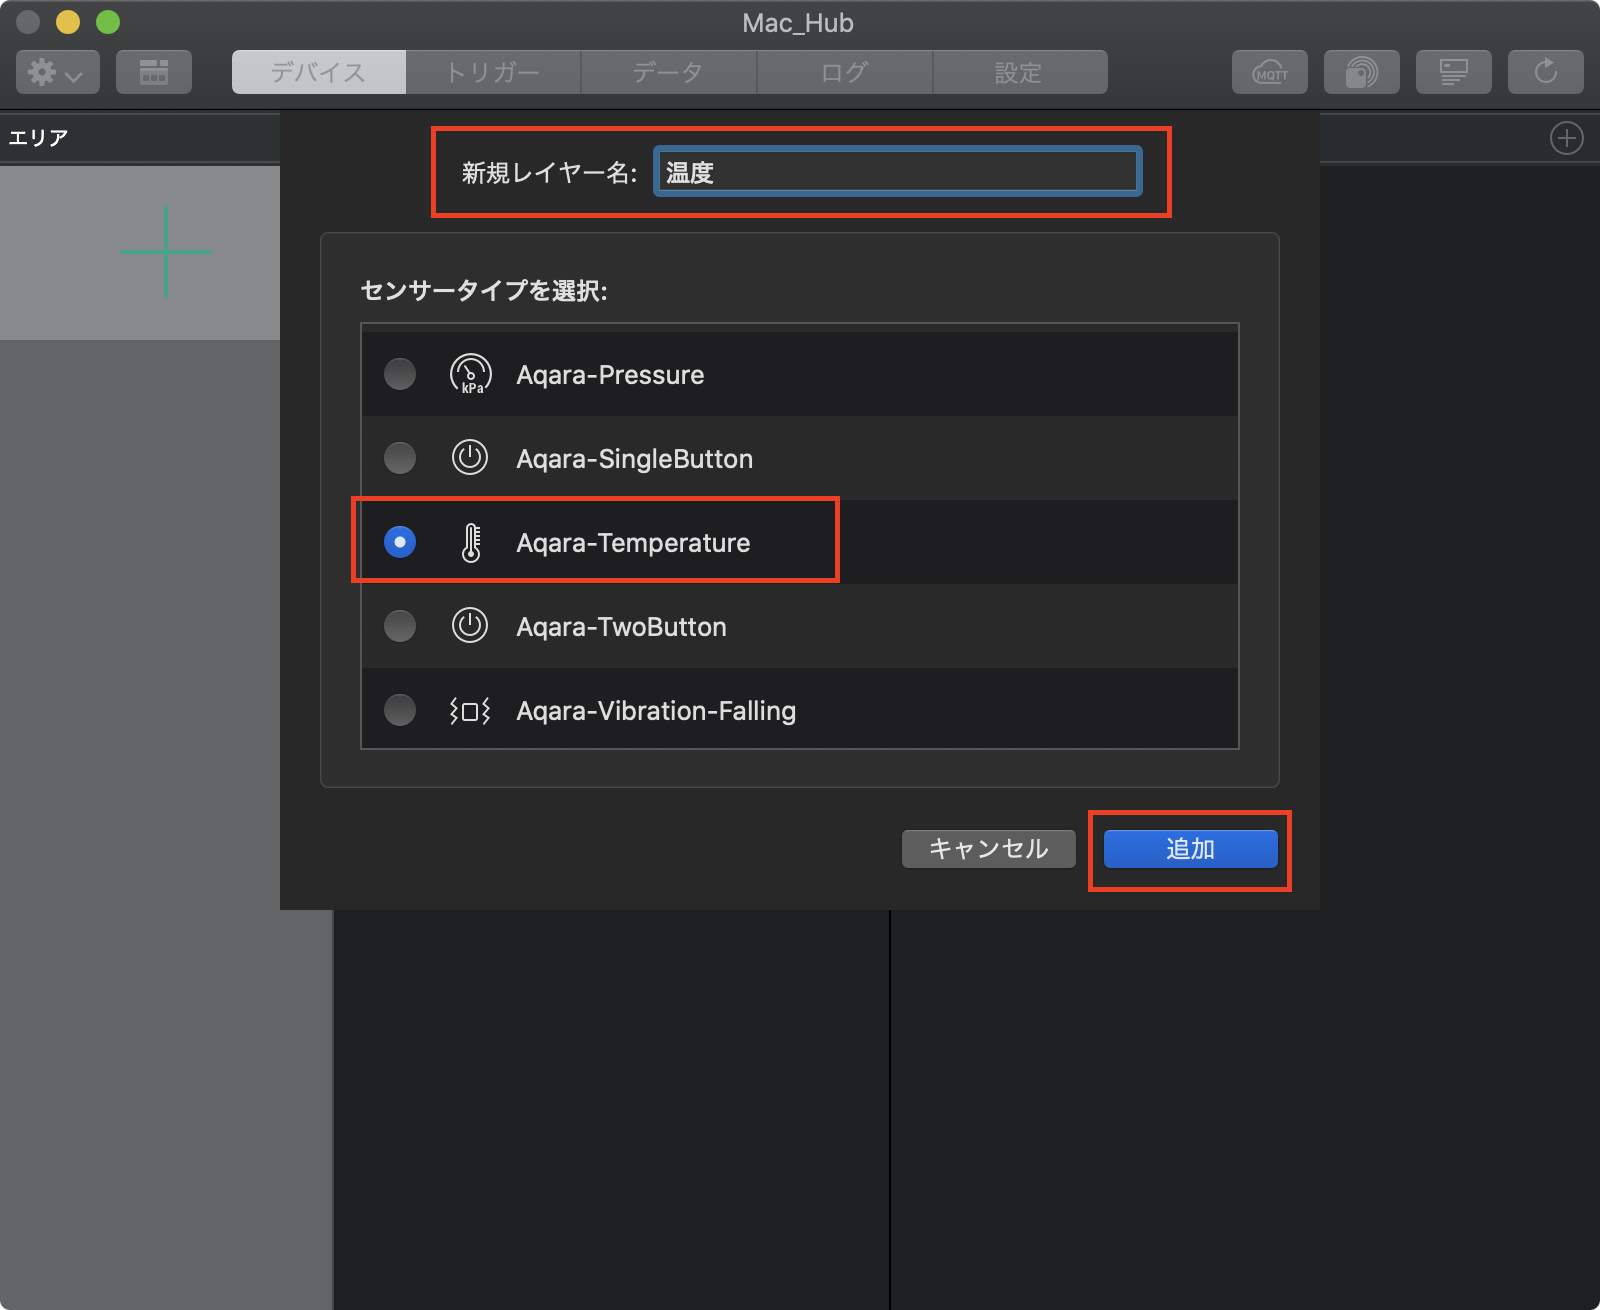
Task: Click the Aqara-SingleButton power icon
Action: [470, 458]
